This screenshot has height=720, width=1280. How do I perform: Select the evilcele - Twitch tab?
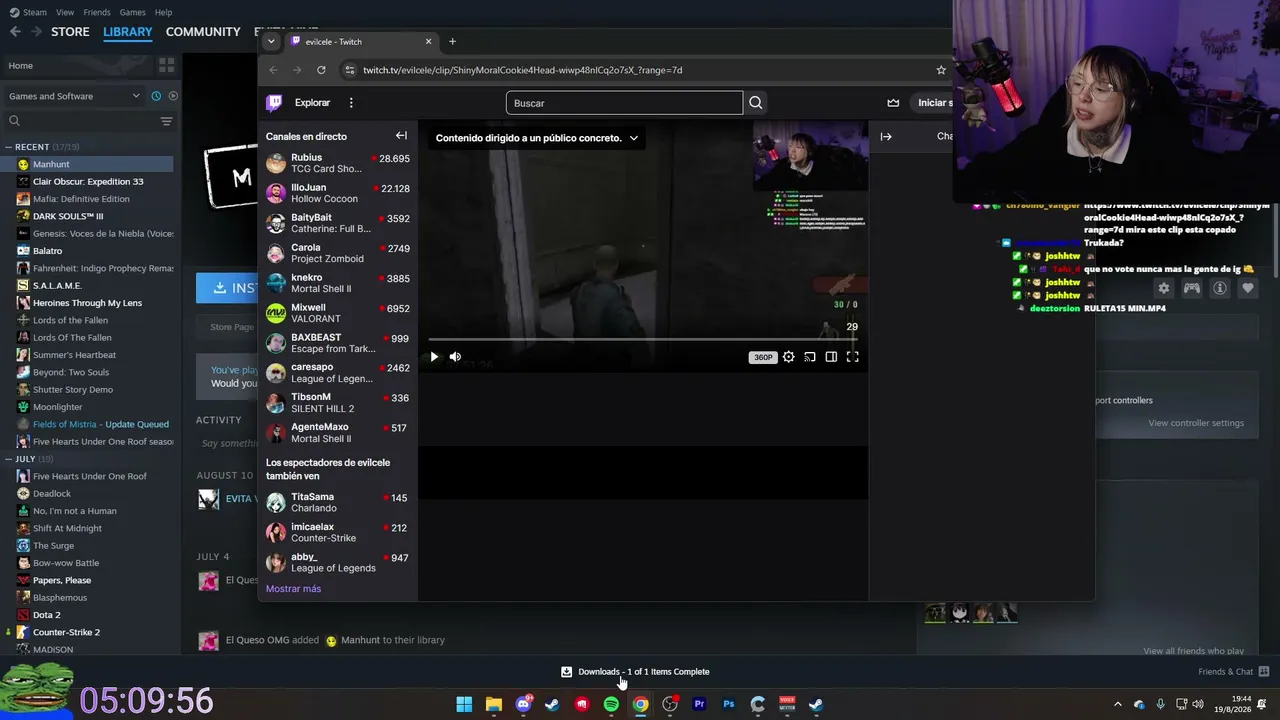point(362,42)
